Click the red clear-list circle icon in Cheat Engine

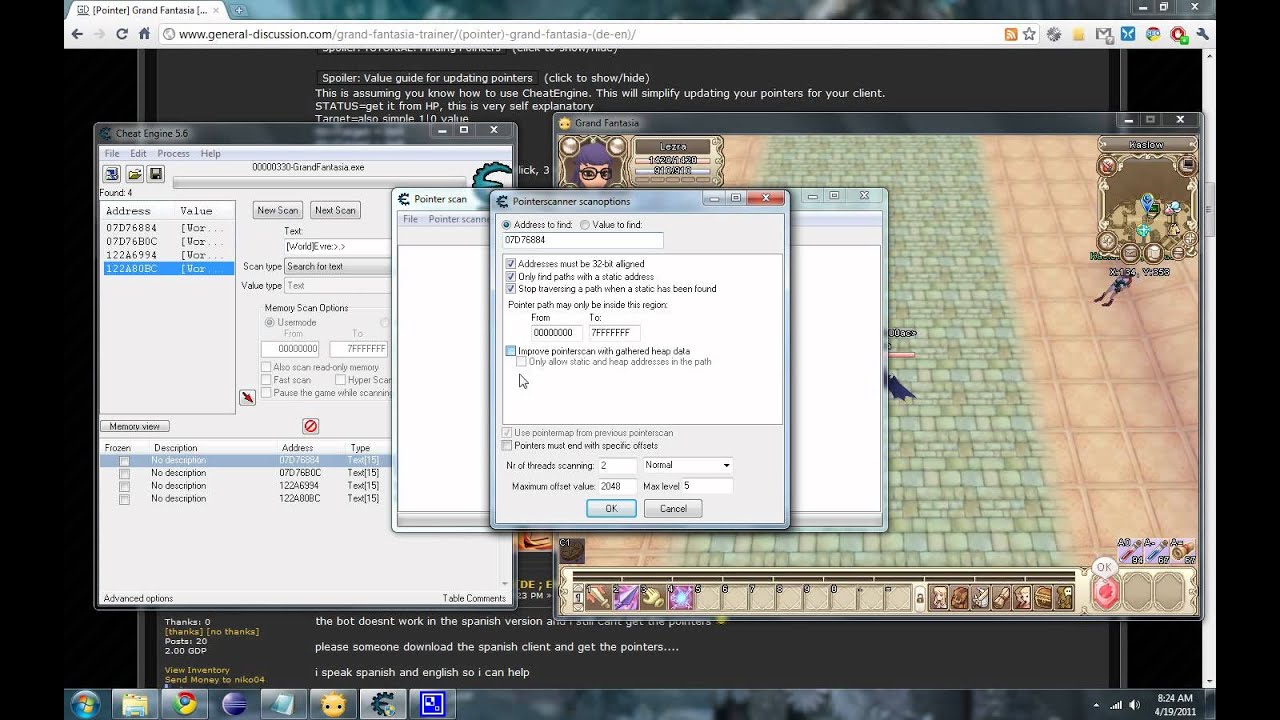pos(310,426)
